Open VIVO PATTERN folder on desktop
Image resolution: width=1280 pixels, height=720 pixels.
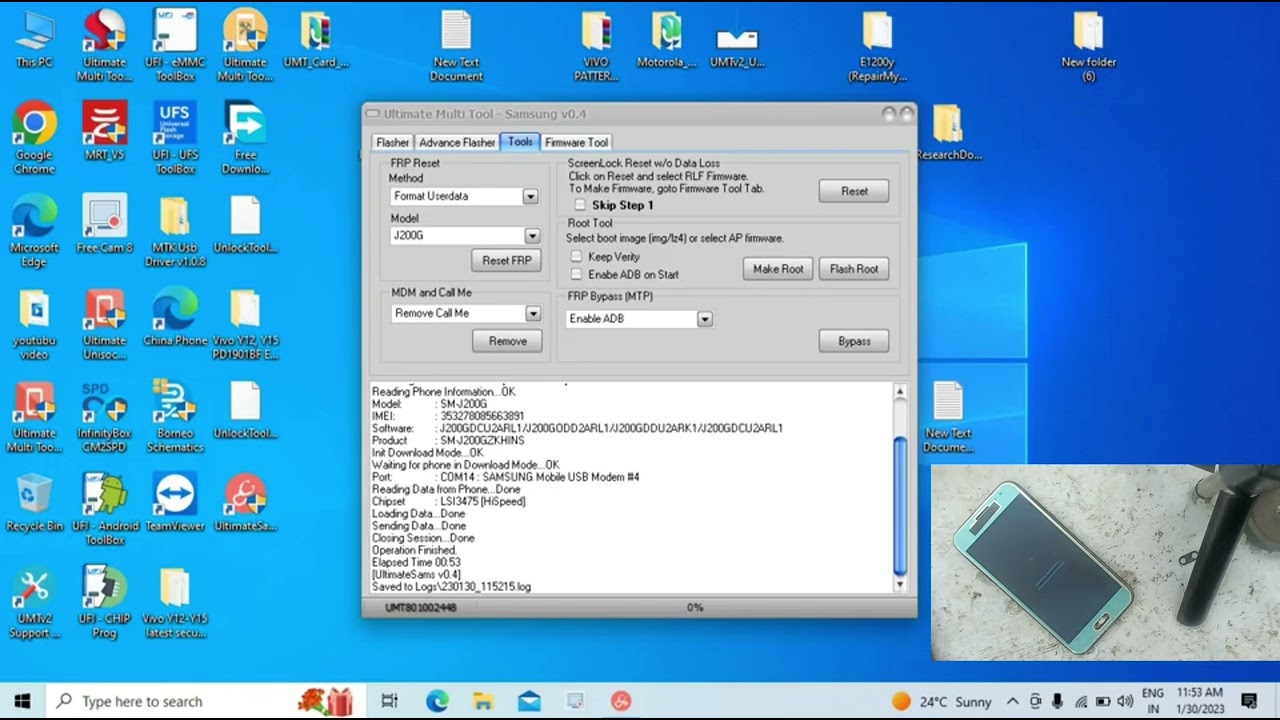pos(596,45)
